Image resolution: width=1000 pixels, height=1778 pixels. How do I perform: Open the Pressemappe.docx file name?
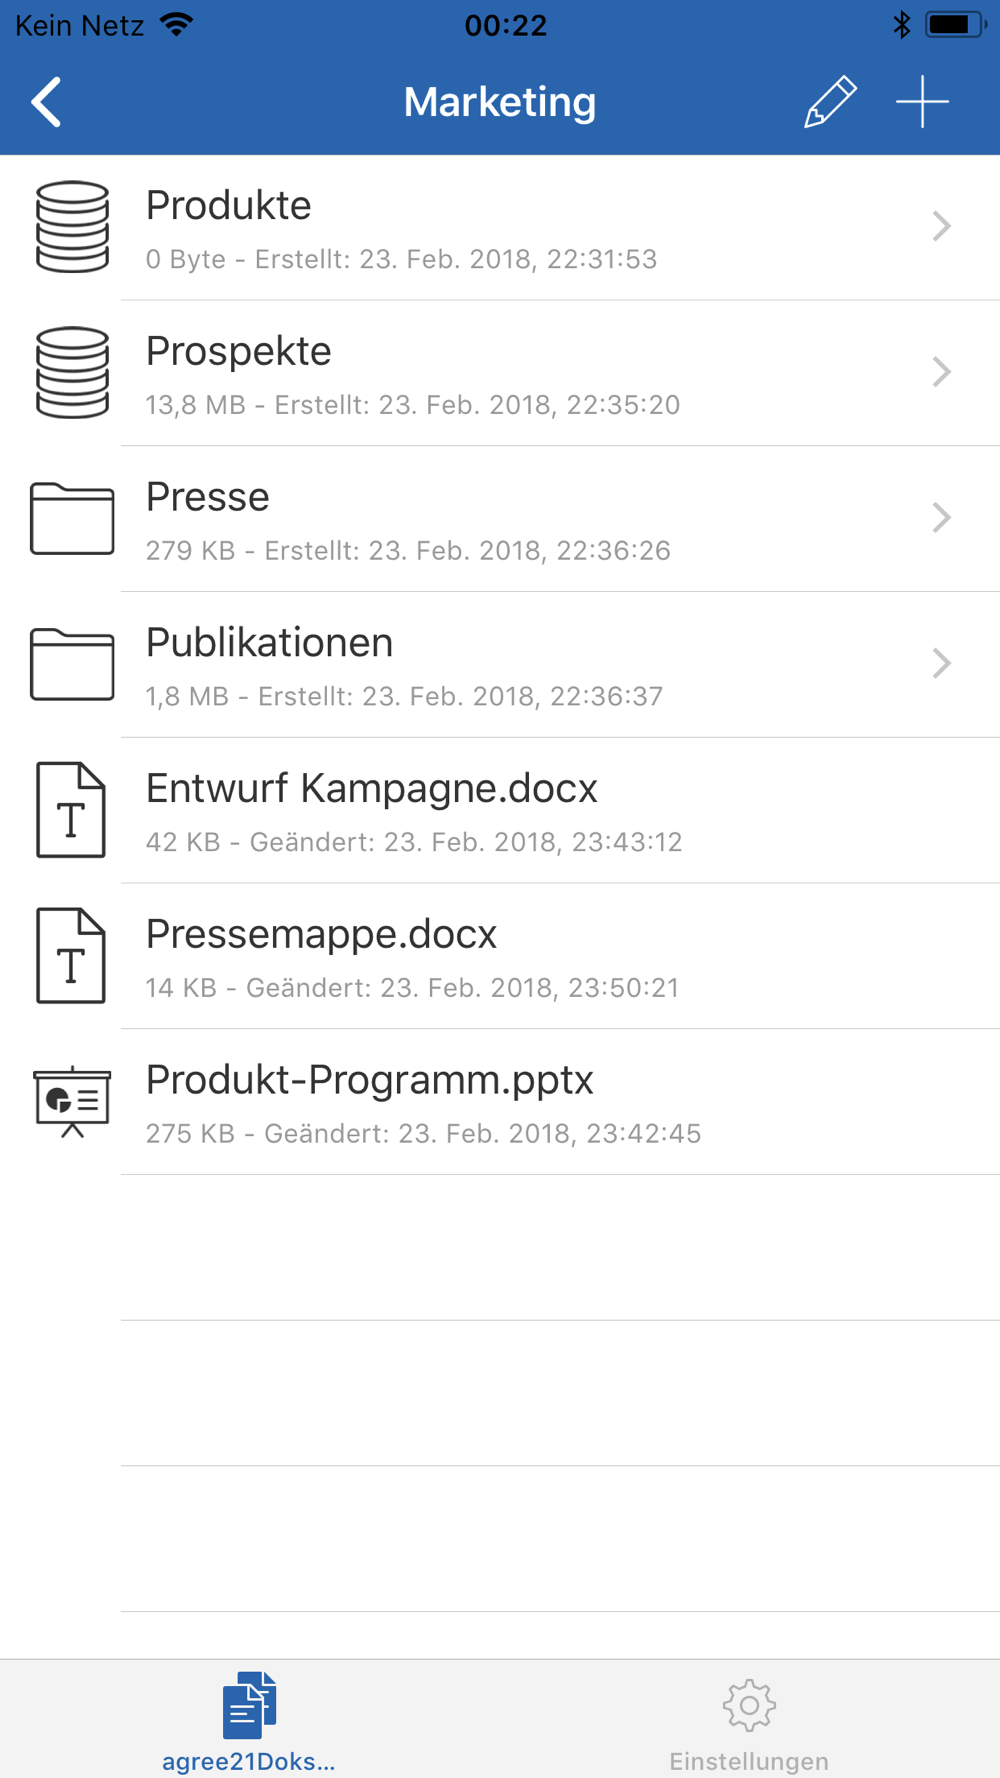(321, 935)
